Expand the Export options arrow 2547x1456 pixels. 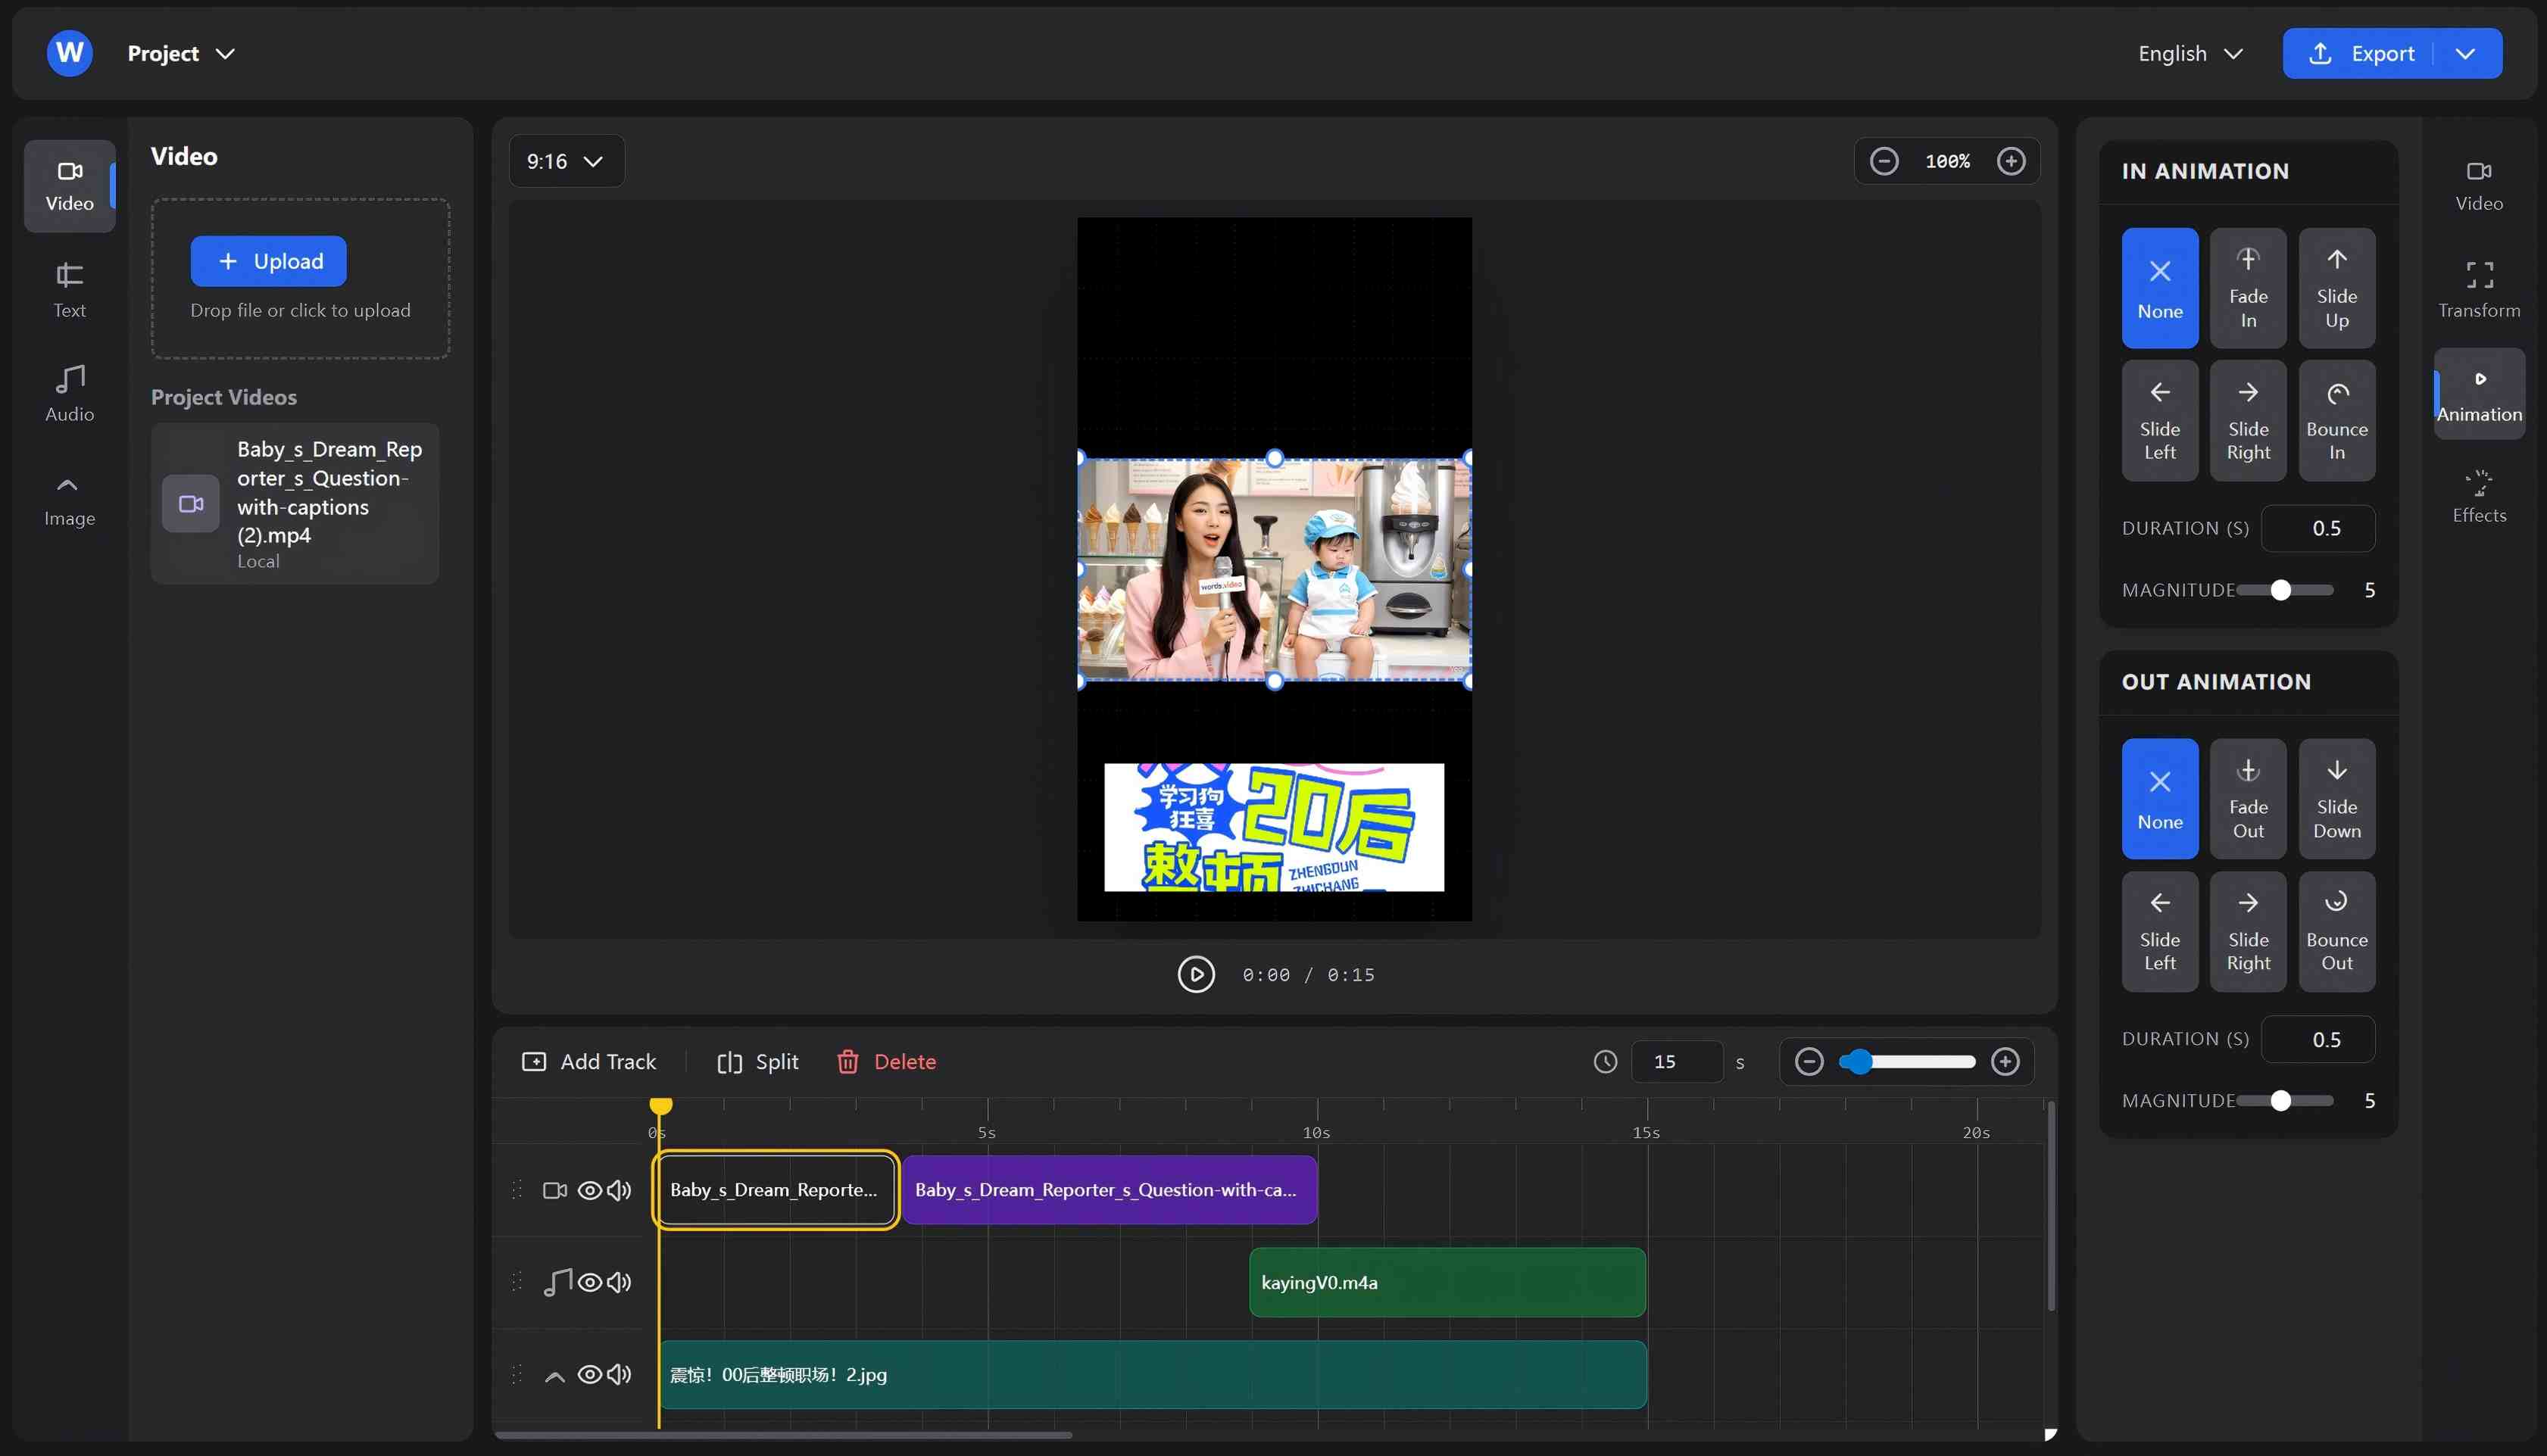pyautogui.click(x=2465, y=53)
